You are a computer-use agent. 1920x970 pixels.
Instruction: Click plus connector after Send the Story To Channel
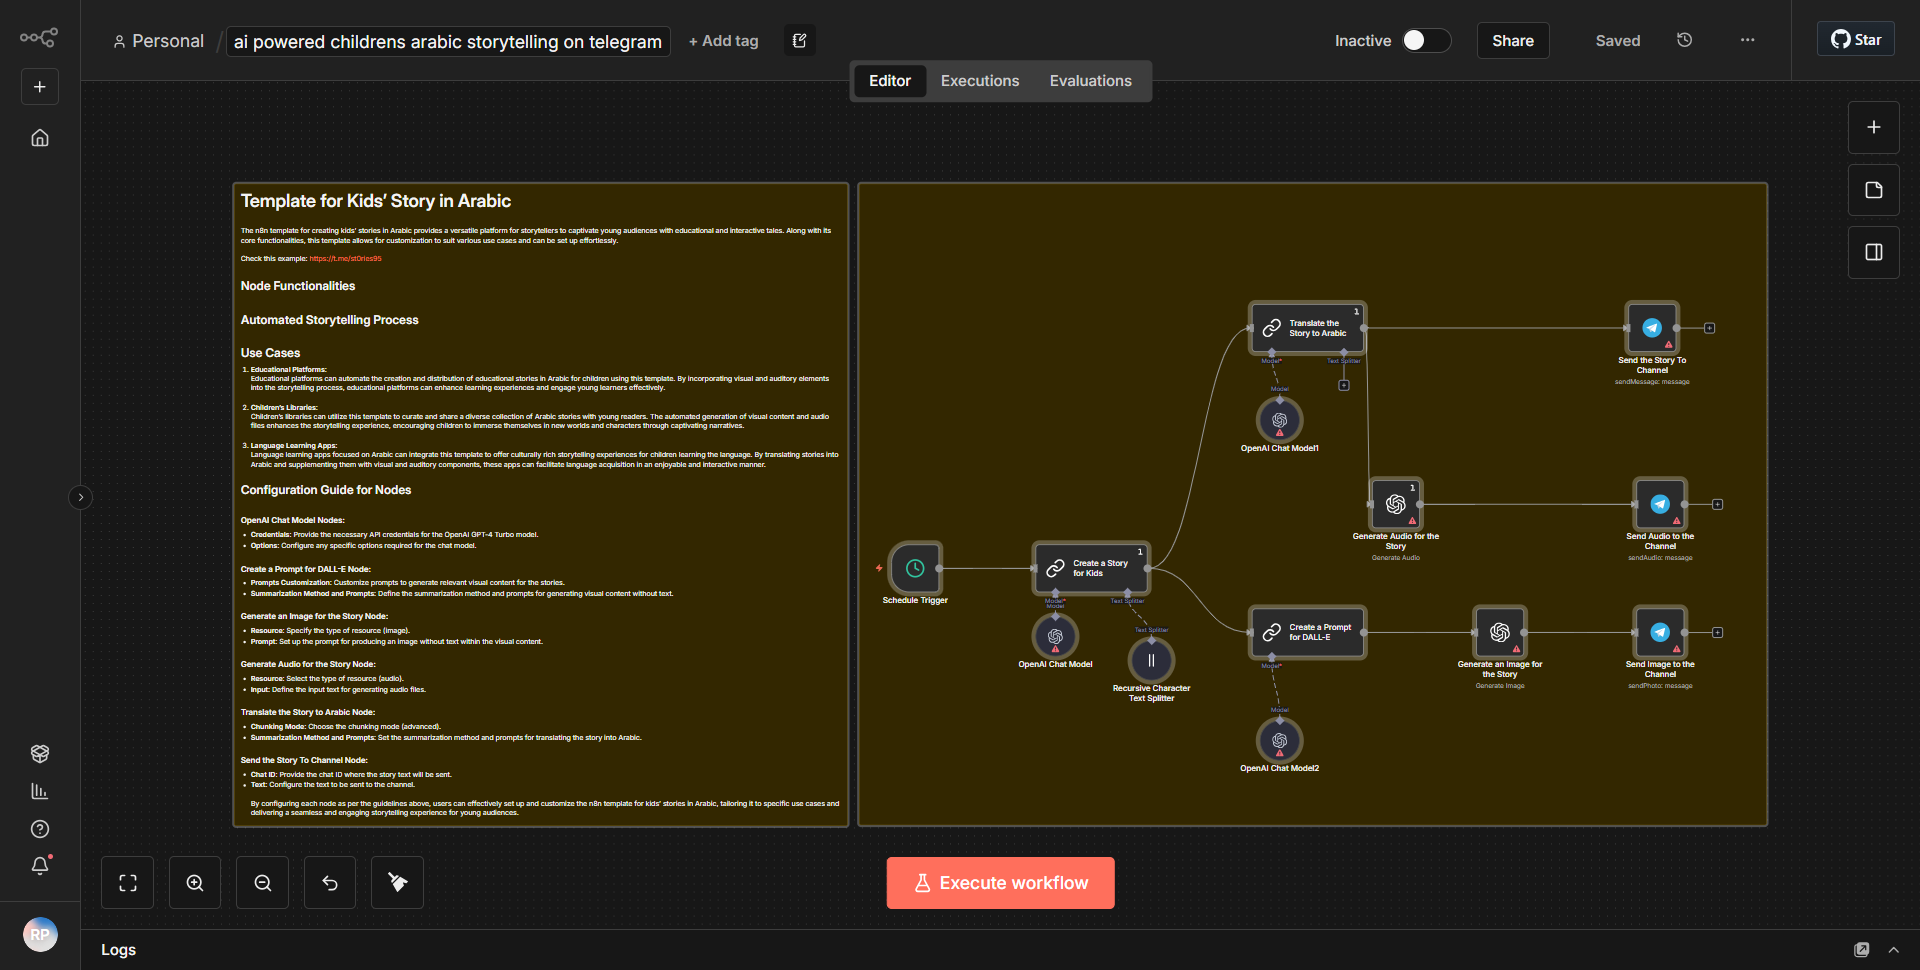pyautogui.click(x=1710, y=328)
